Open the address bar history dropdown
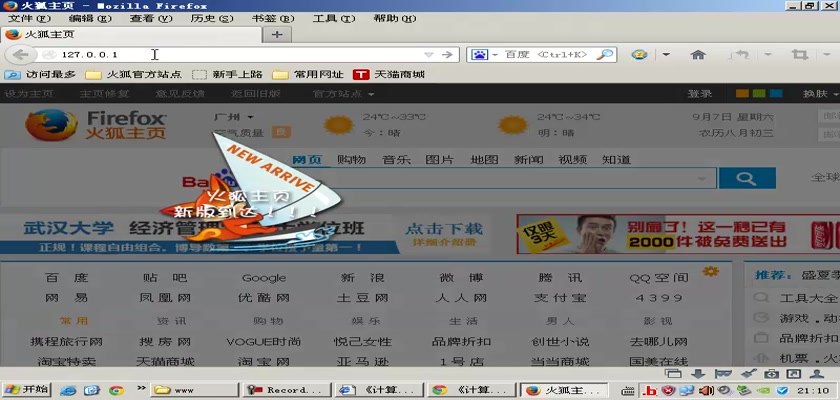 click(429, 55)
